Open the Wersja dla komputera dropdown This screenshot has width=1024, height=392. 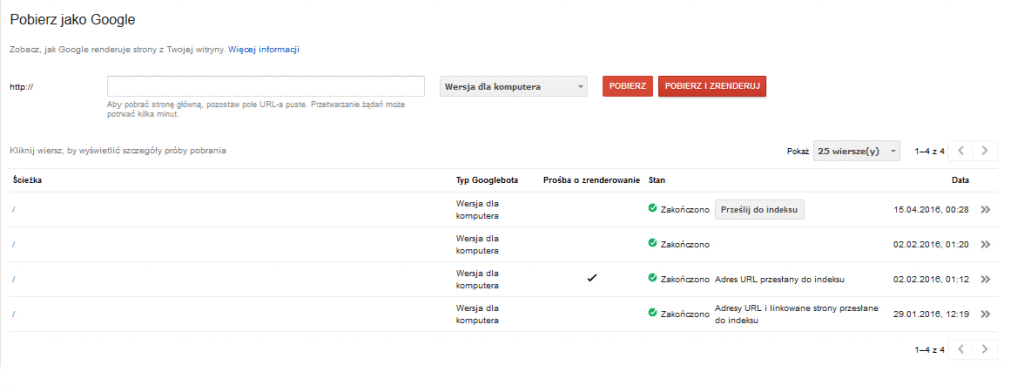coord(514,86)
